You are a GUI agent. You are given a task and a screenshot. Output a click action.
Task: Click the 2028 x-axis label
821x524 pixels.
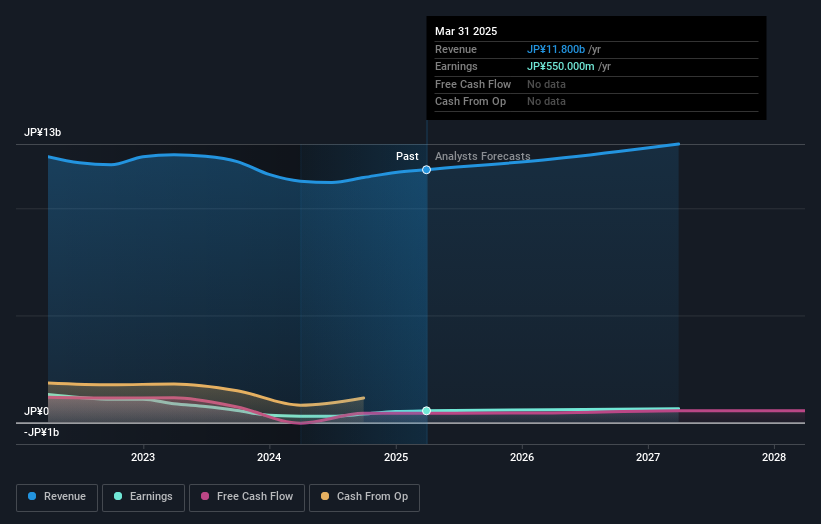pos(774,457)
